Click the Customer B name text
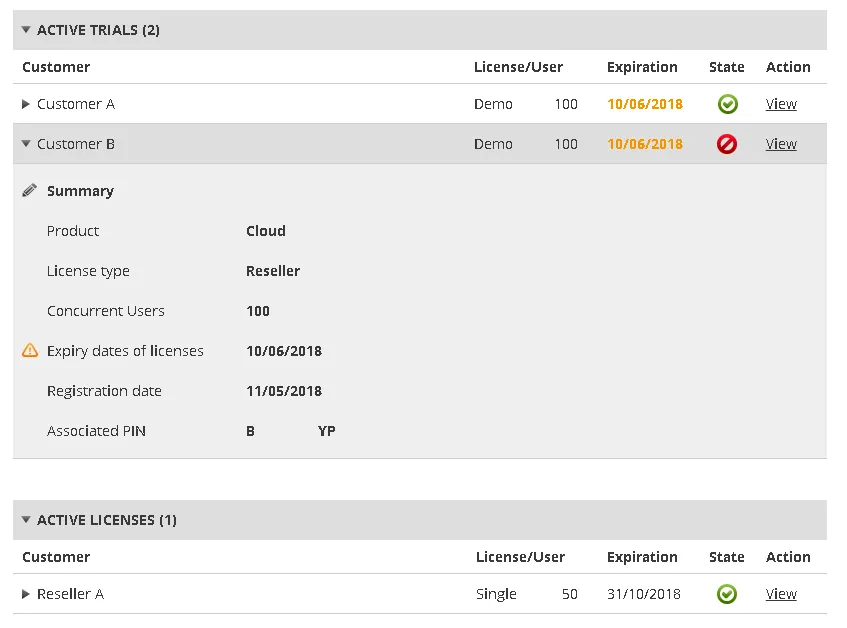847x628 pixels. pos(76,144)
